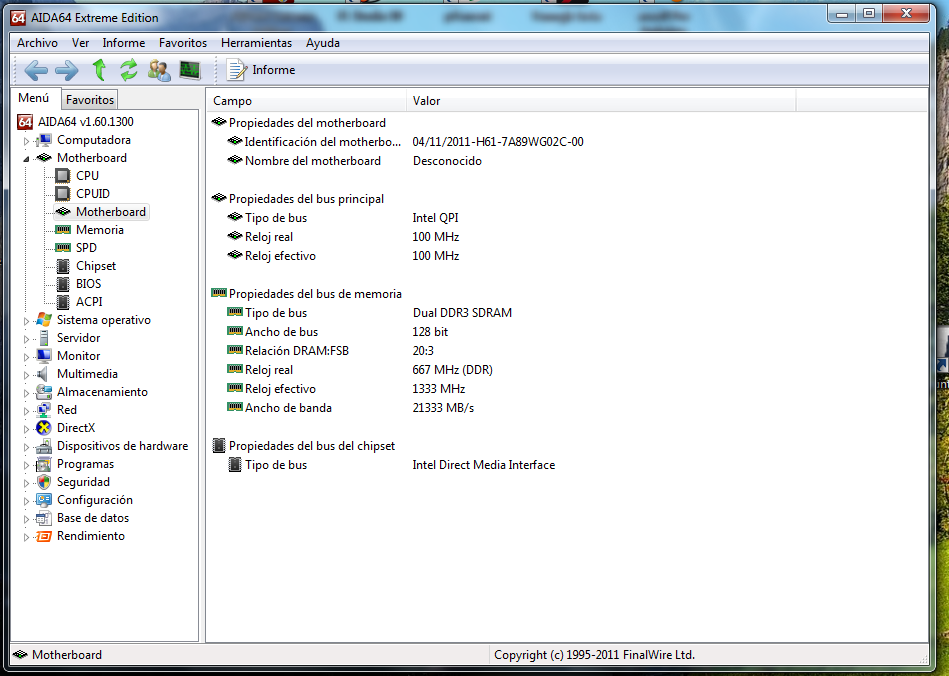Expand the Almacenamiento tree node

pyautogui.click(x=26, y=393)
